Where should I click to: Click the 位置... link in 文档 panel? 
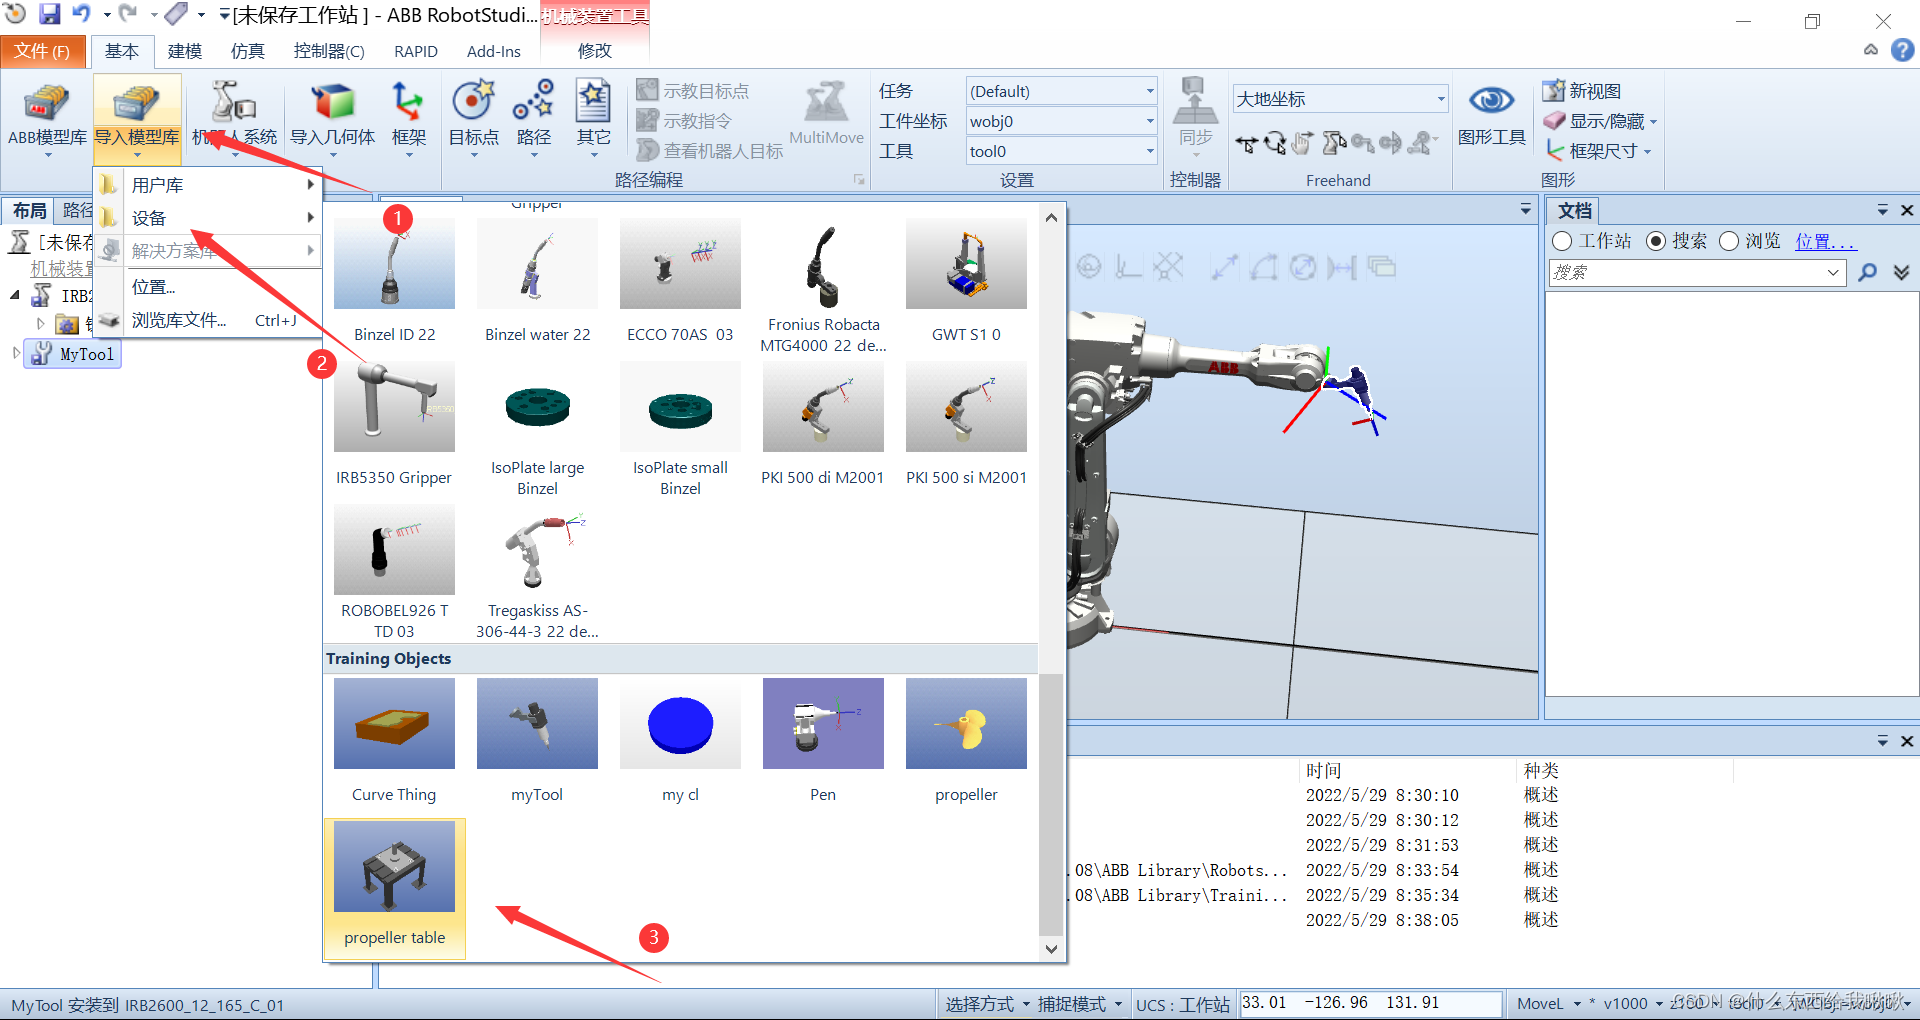[x=1825, y=241]
